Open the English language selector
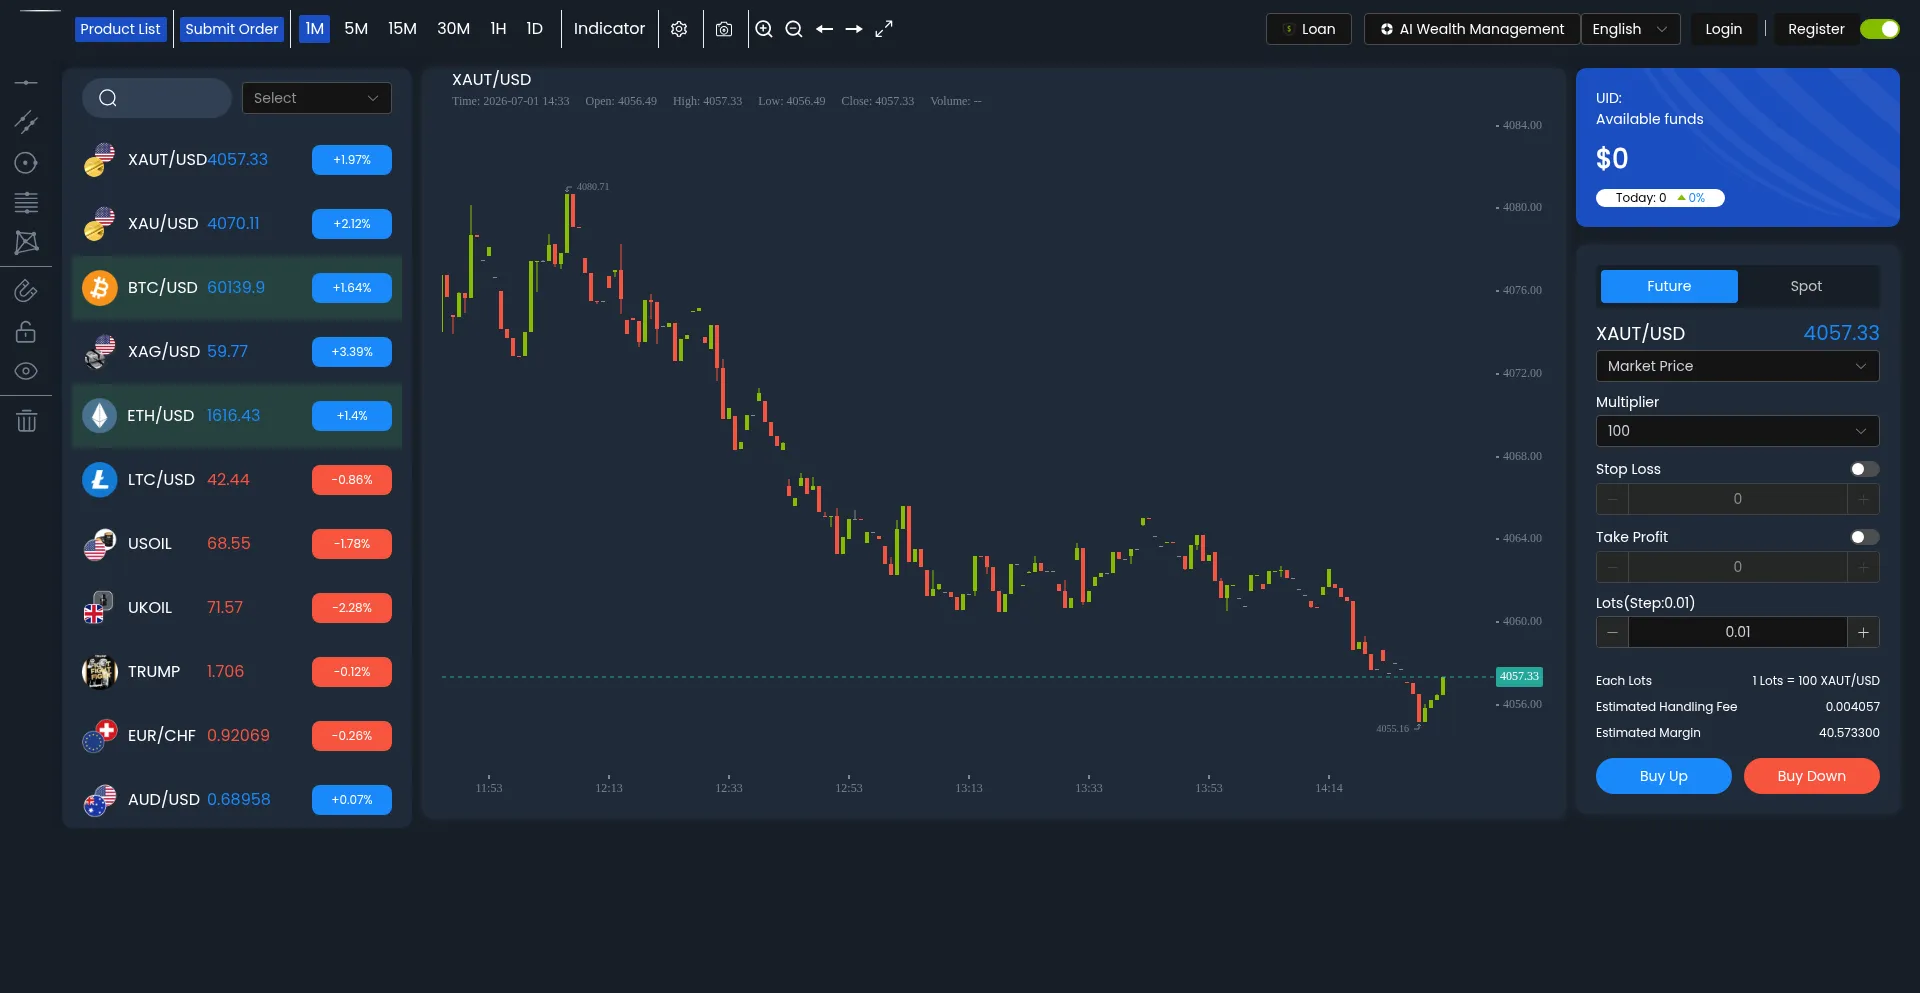Viewport: 1920px width, 993px height. pos(1630,29)
